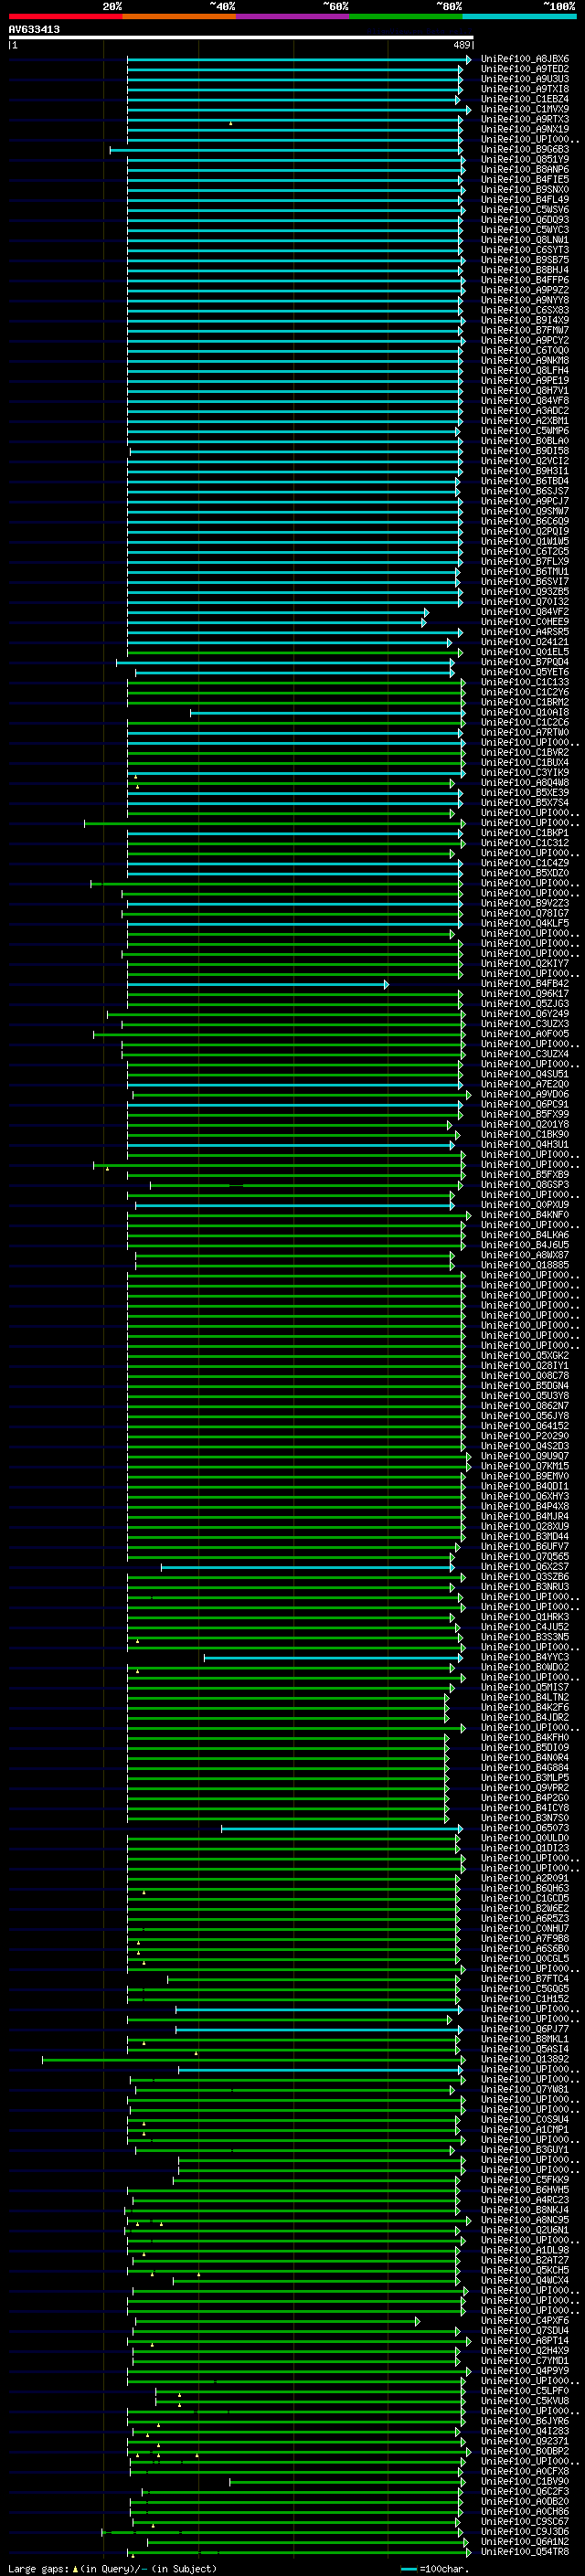
Task: Select subject UniRef100_B9I4X9
Action: coord(524,320)
